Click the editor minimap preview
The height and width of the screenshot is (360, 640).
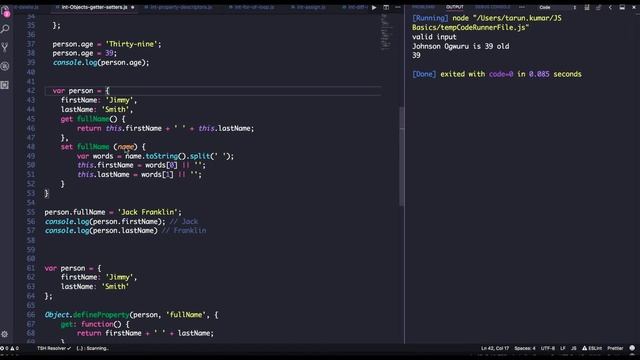coord(386,32)
